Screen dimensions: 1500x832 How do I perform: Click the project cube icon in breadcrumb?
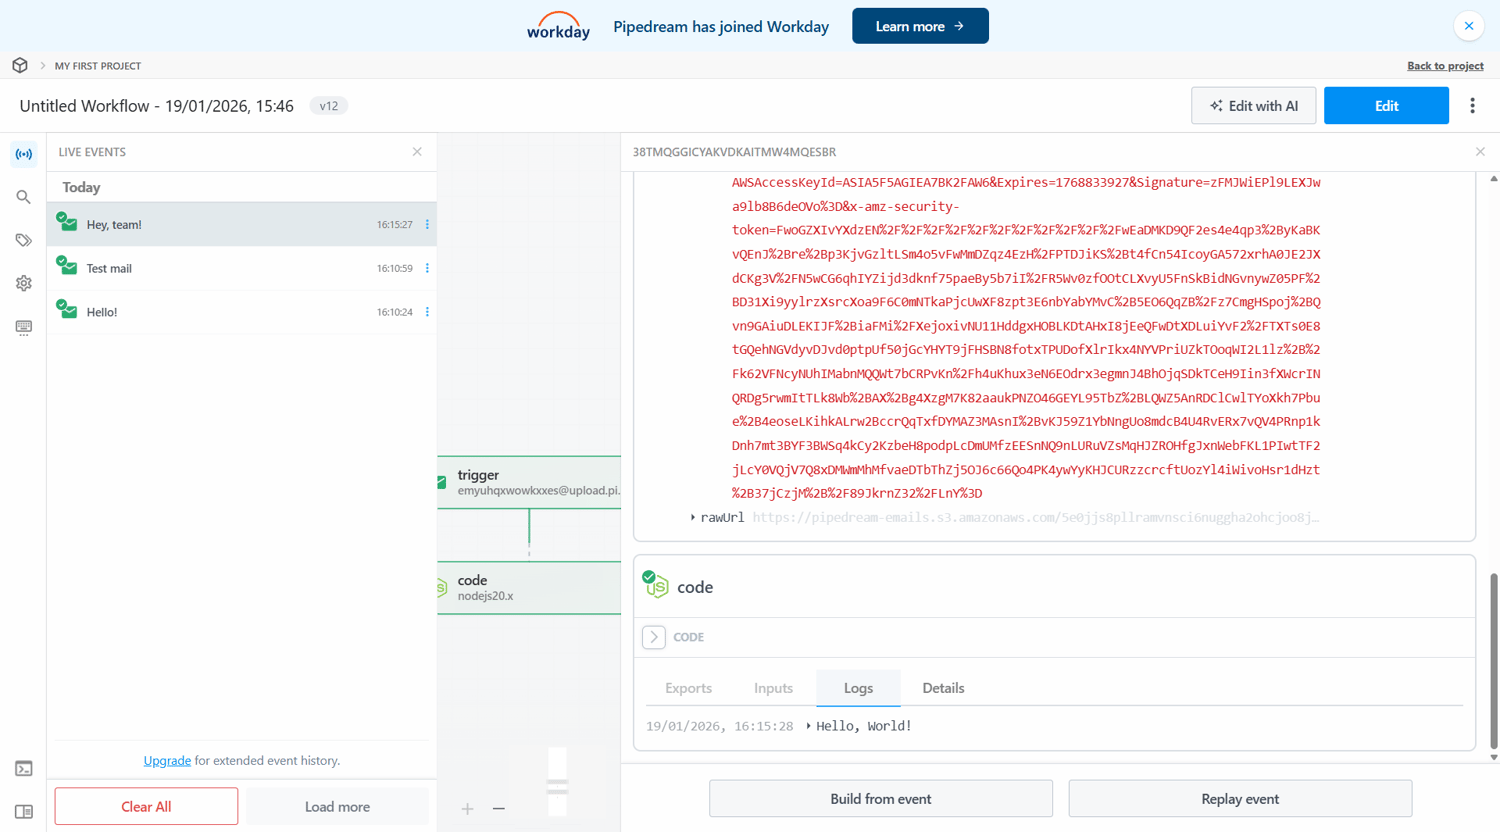point(20,65)
